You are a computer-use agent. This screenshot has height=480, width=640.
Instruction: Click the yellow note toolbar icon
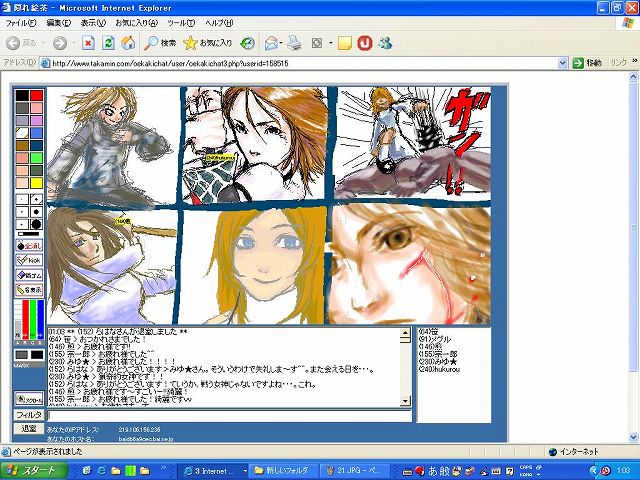click(x=345, y=43)
